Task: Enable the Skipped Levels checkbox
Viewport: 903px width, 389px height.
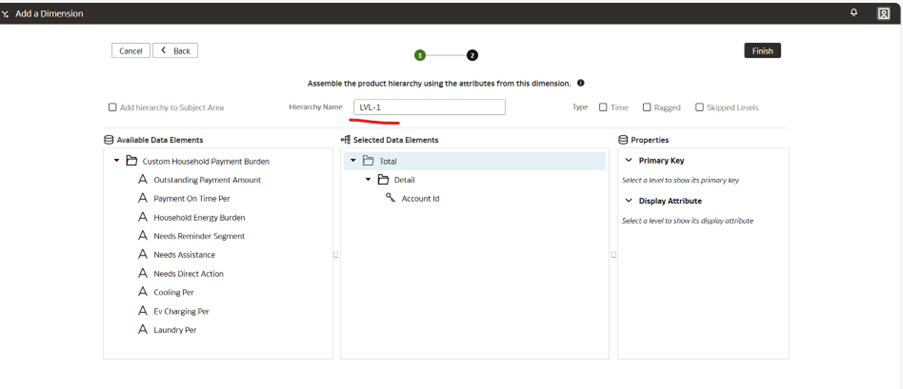Action: point(699,107)
